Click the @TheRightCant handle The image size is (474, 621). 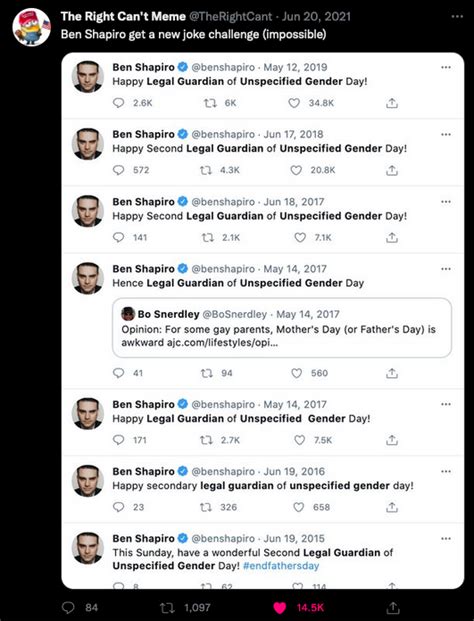(230, 17)
